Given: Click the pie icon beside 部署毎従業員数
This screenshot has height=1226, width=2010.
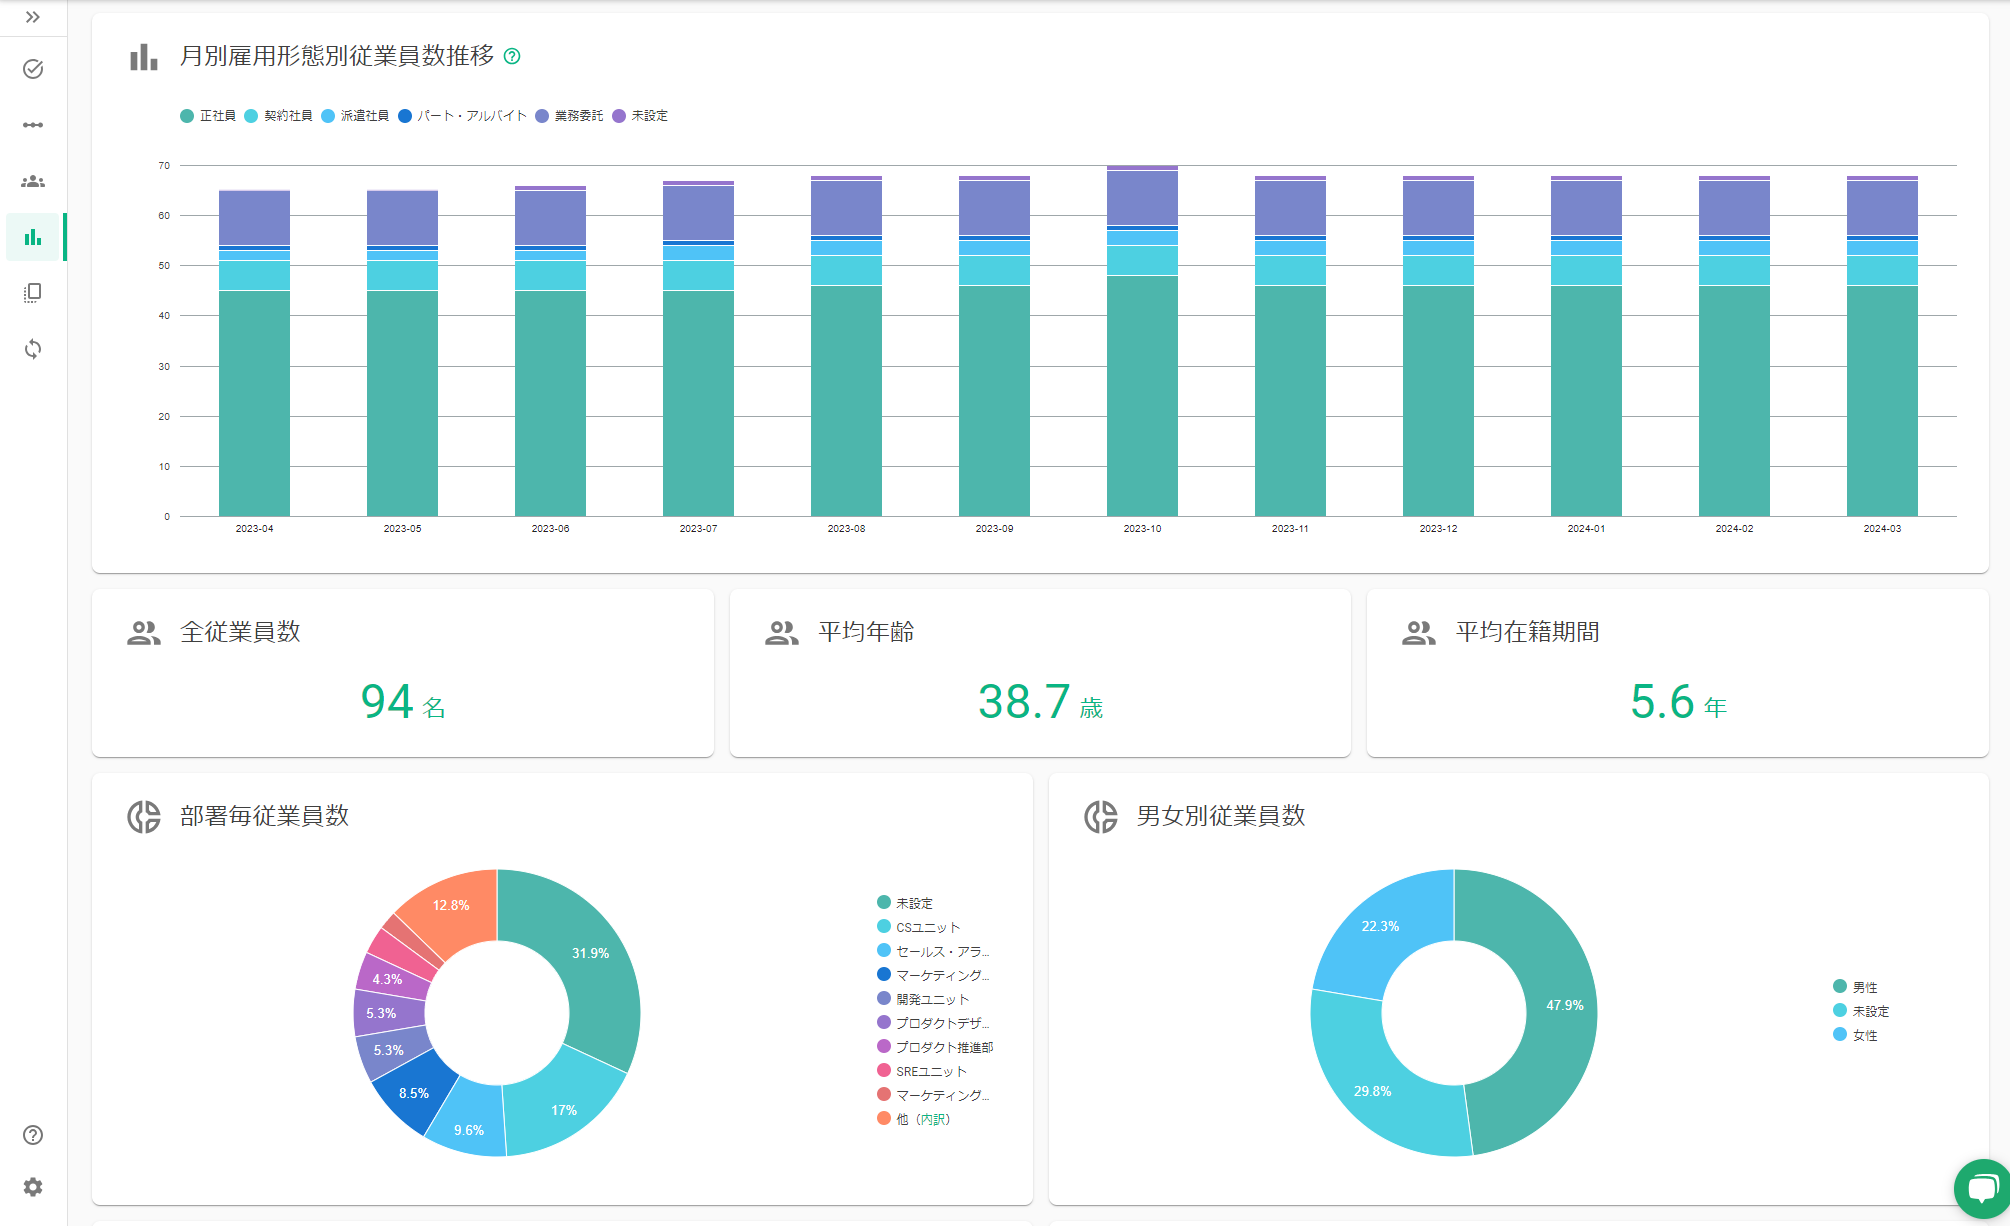Looking at the screenshot, I should point(144,817).
